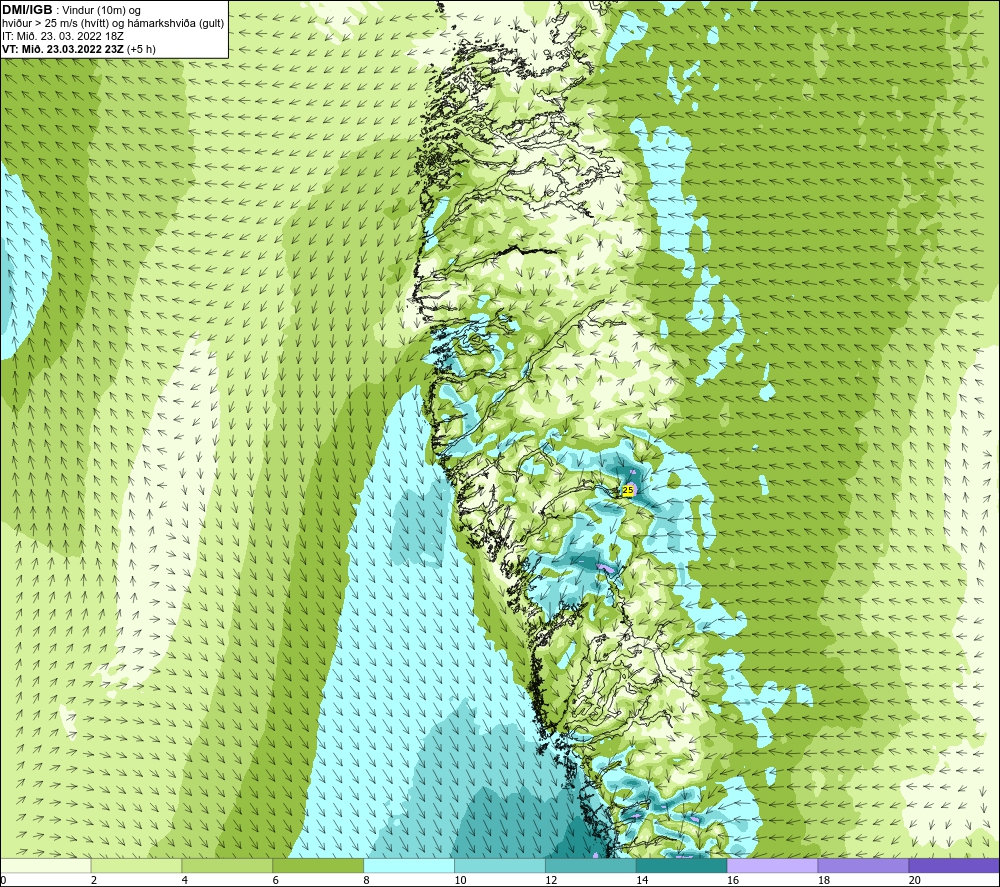Click the legend label '16'
1000x887 pixels.
(732, 880)
